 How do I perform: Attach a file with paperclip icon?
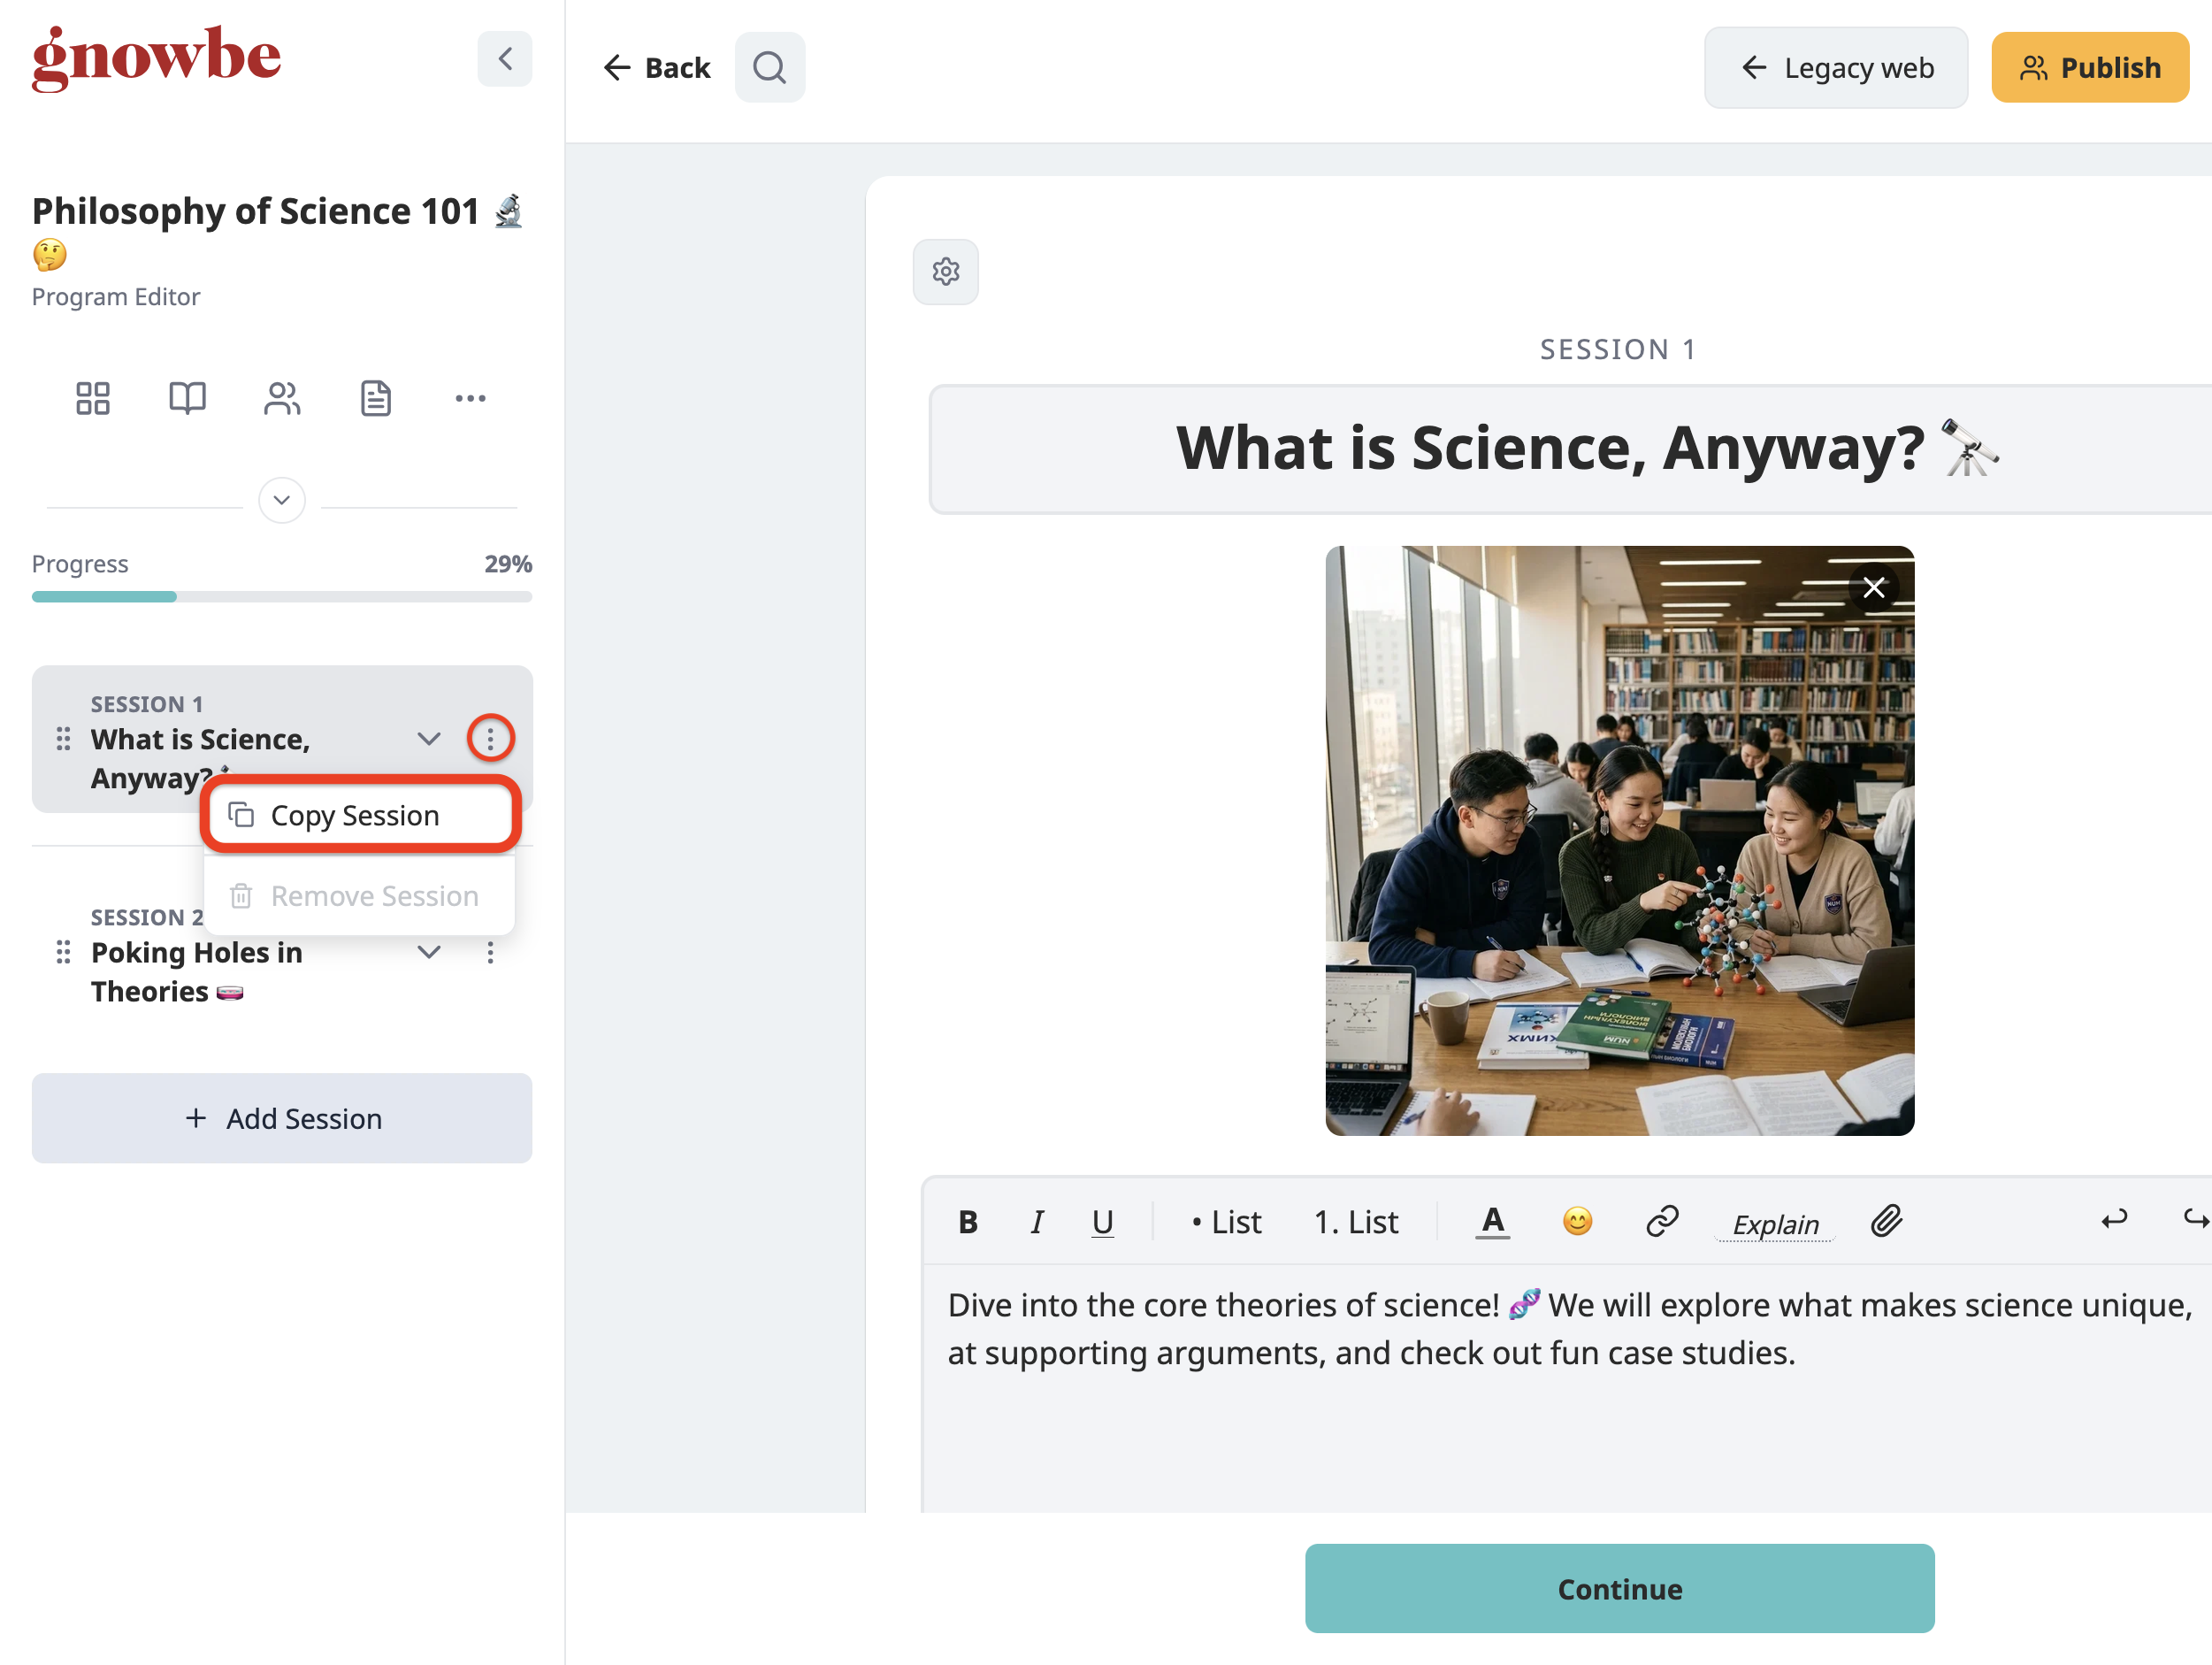coord(1886,1221)
